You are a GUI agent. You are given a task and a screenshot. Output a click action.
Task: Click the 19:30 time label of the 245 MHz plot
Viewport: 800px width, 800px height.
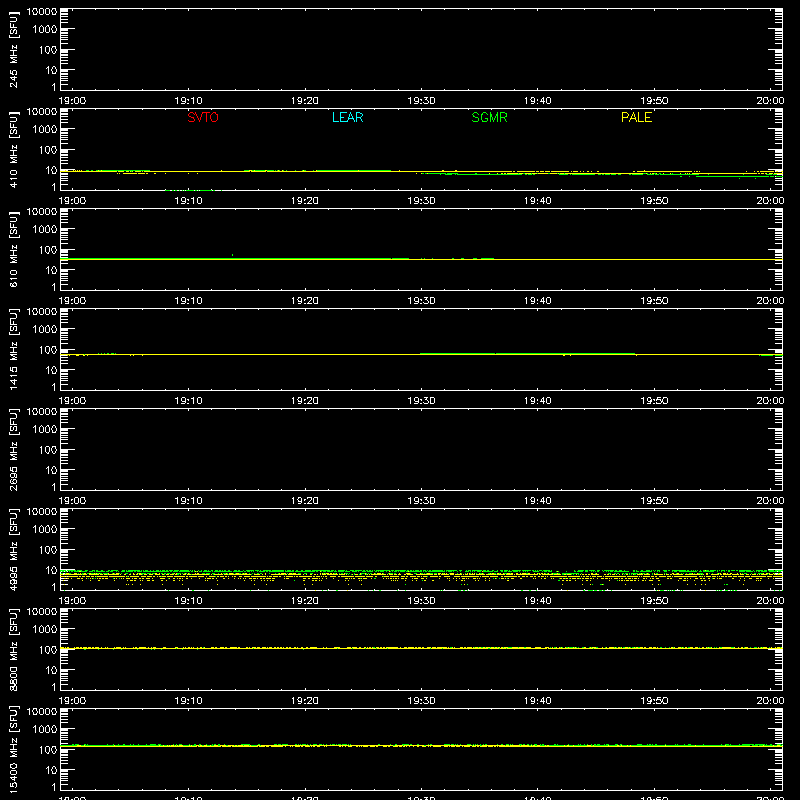pos(421,101)
